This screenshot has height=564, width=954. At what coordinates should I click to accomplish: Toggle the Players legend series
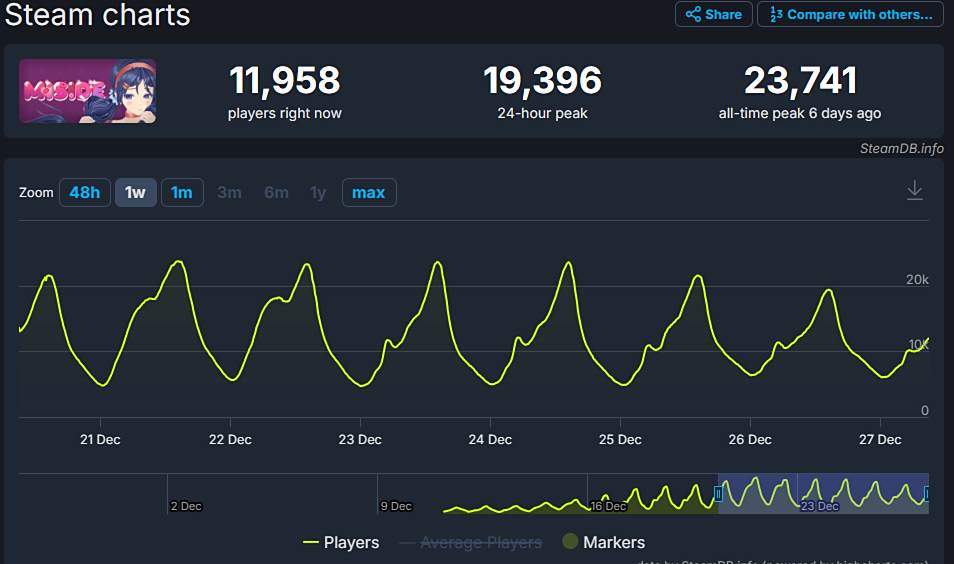pyautogui.click(x=341, y=542)
